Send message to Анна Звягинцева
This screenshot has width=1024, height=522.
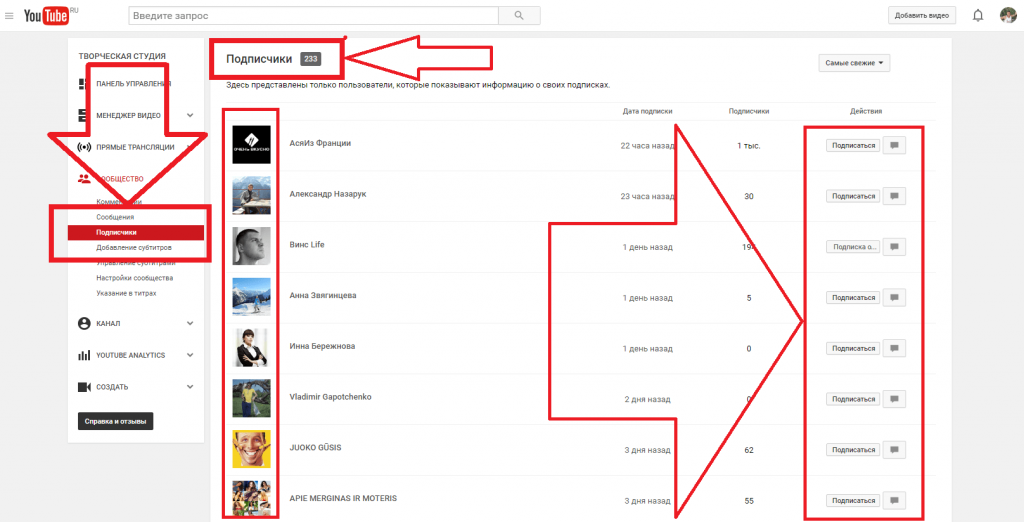point(894,297)
